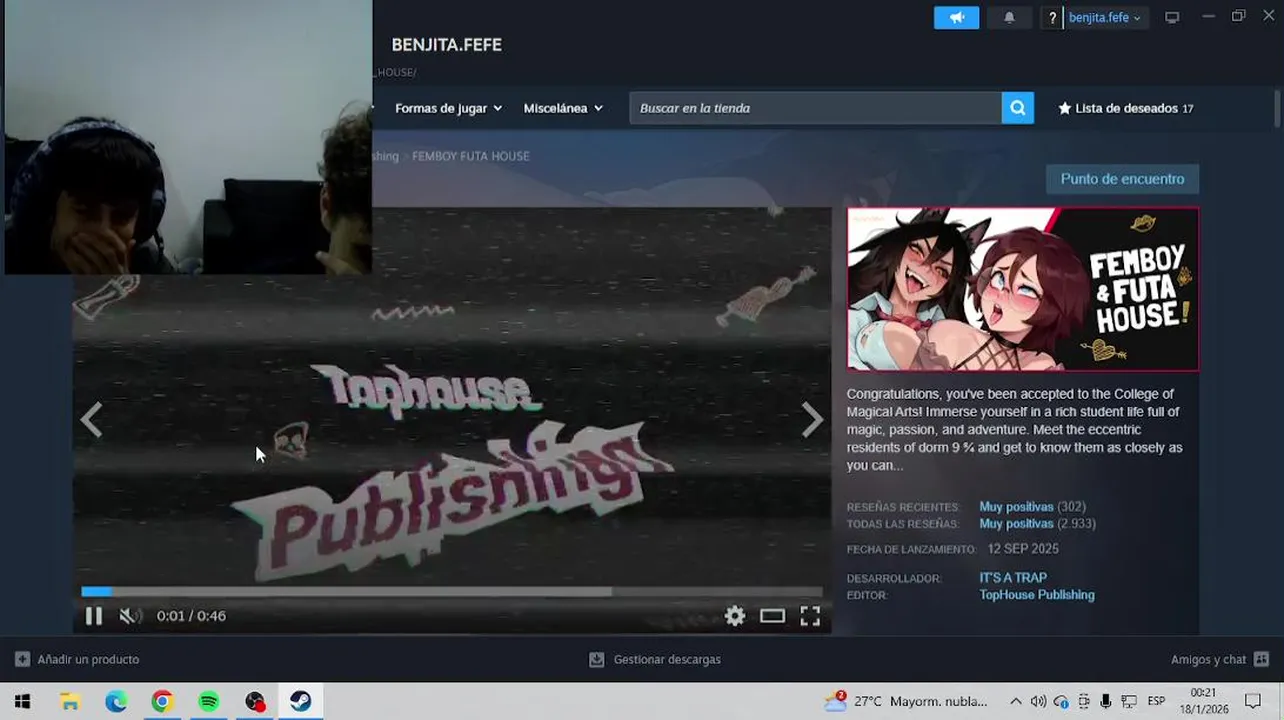Click the microphone tray icon
This screenshot has width=1284, height=720.
point(1106,701)
